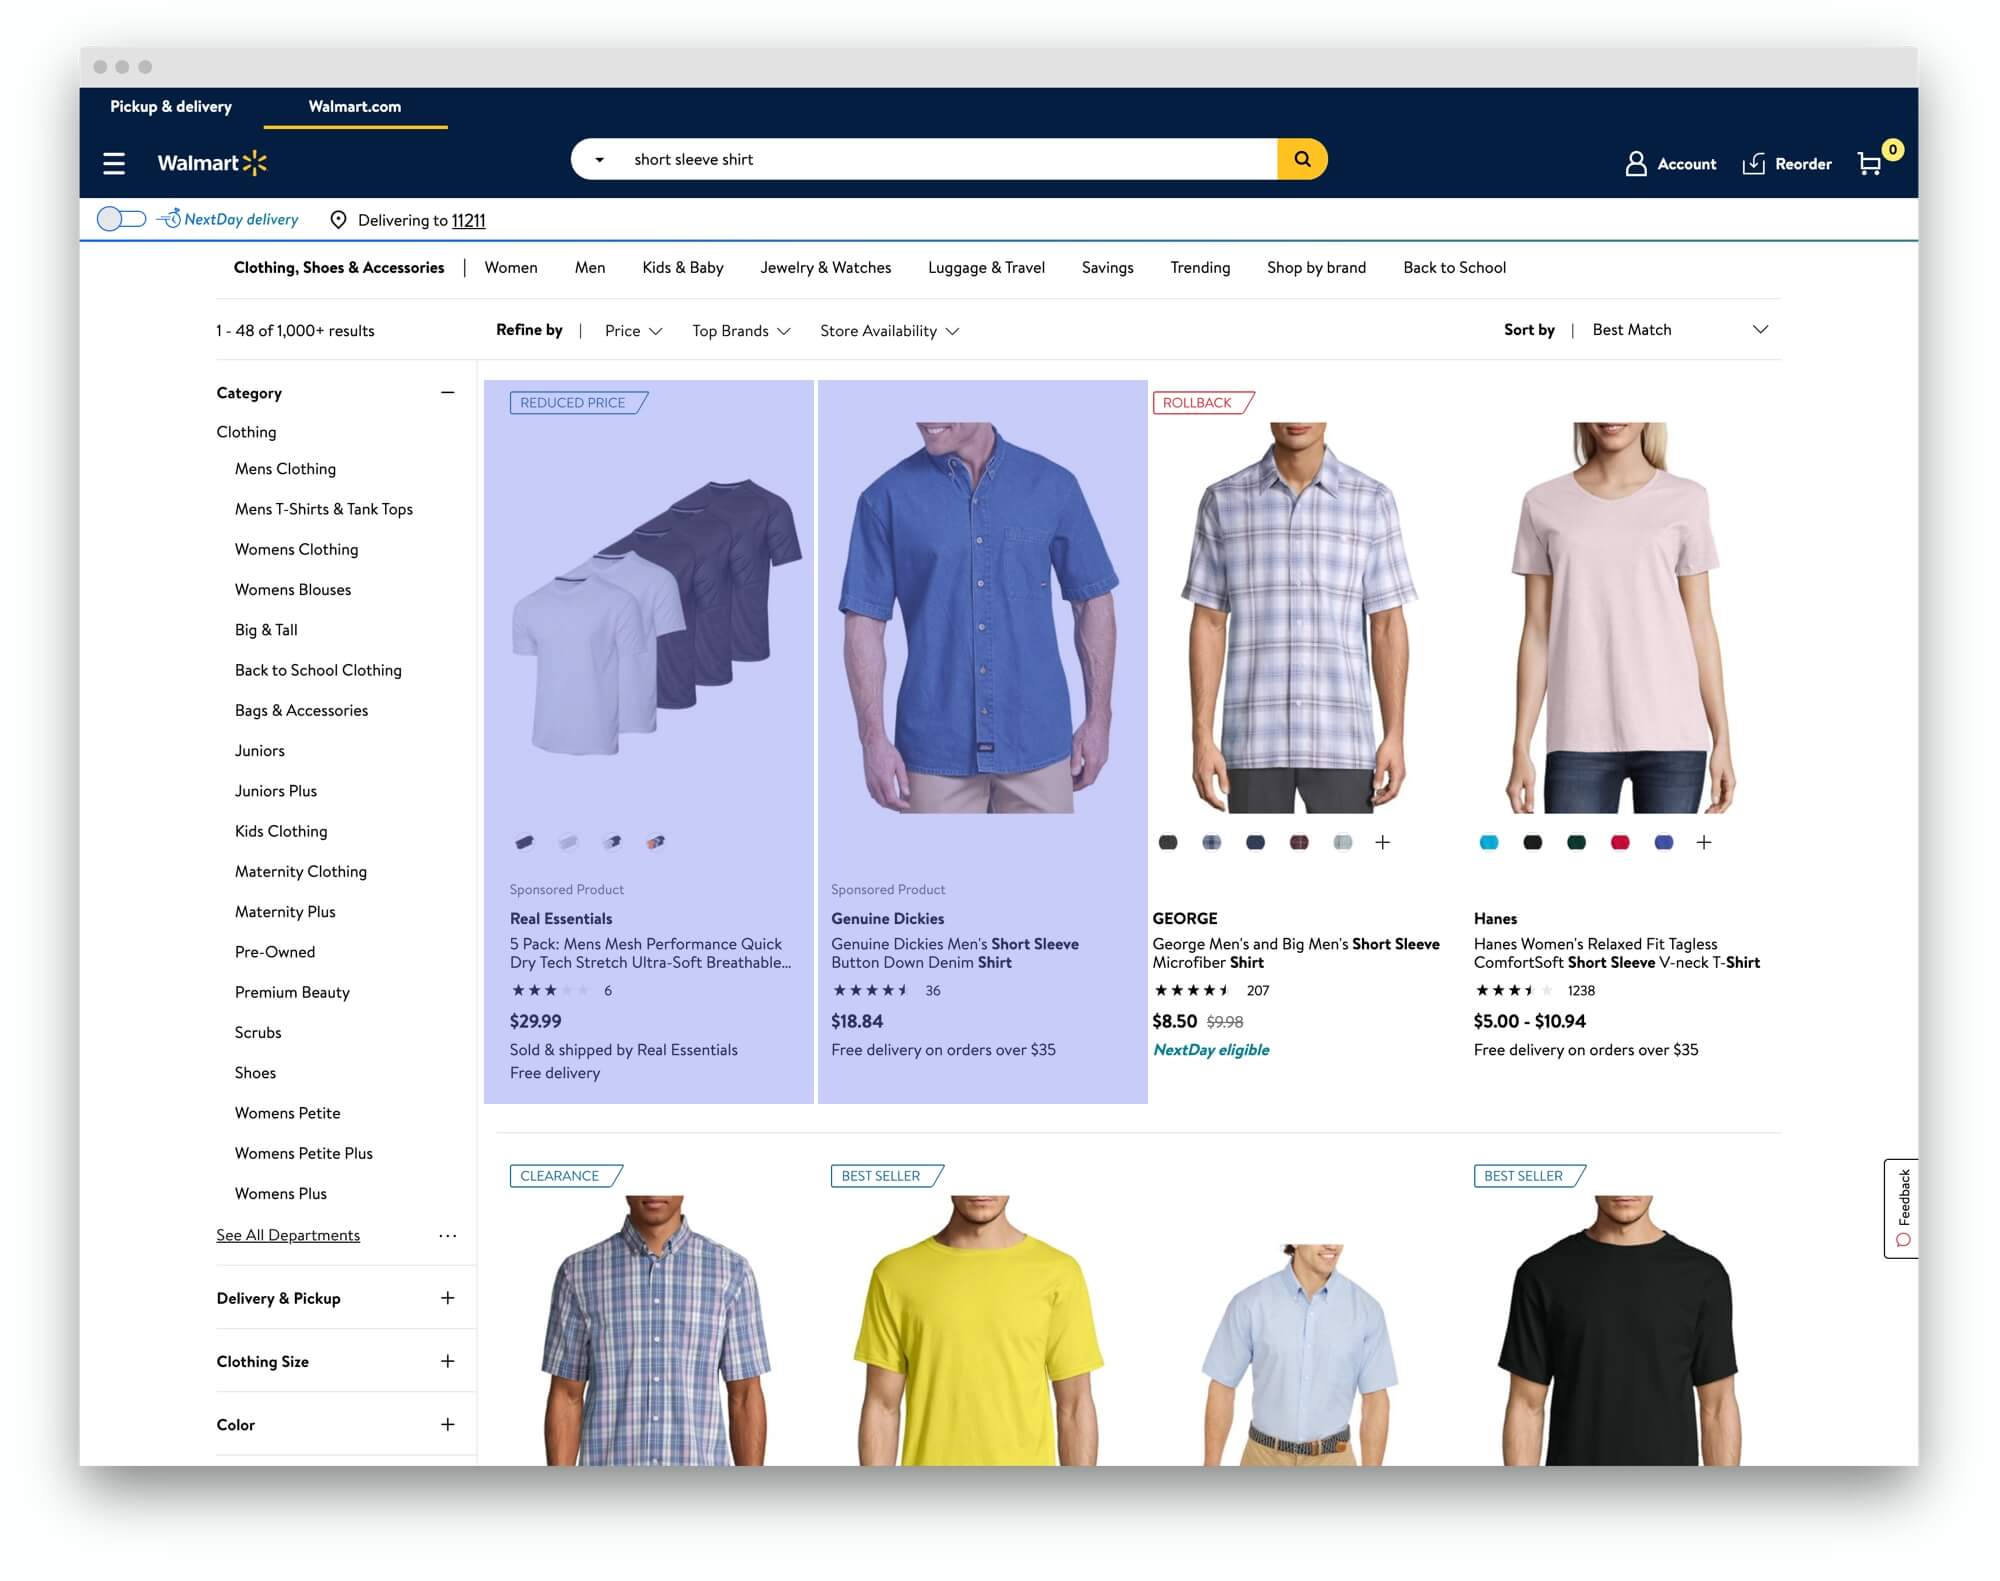Click the See All Departments link
The image size is (2000, 1581).
(288, 1236)
